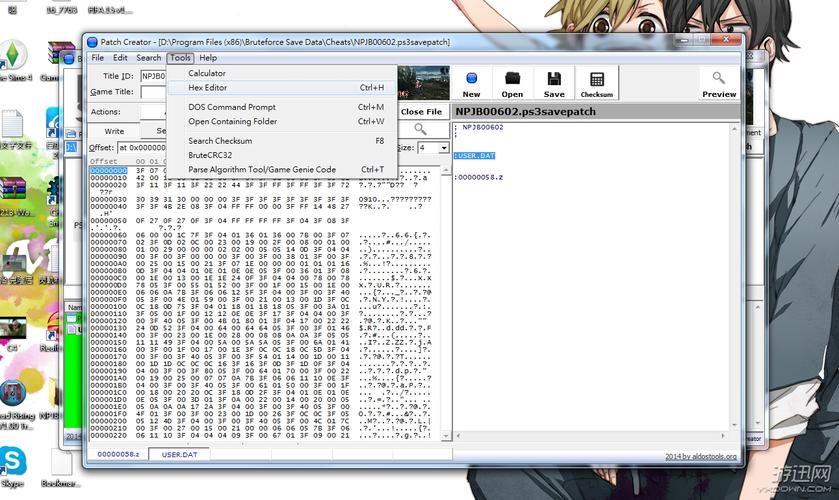The image size is (839, 500).
Task: Click the Open folder icon
Action: pyautogui.click(x=512, y=84)
